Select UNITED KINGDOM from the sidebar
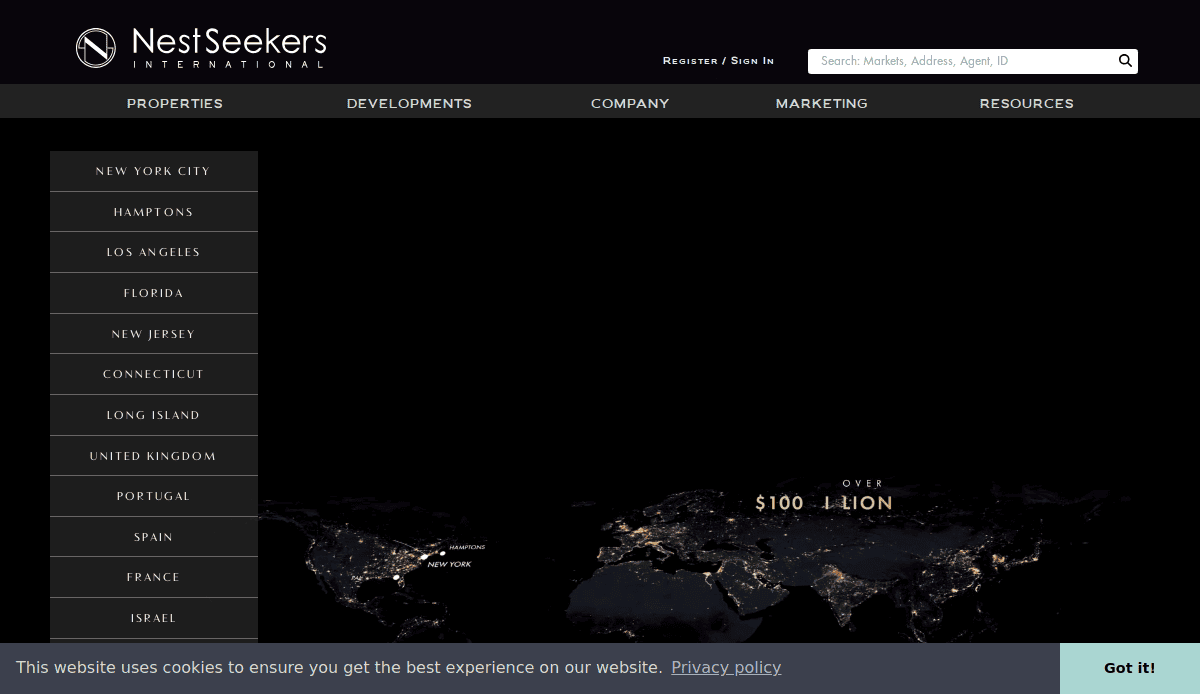Image resolution: width=1200 pixels, height=694 pixels. point(153,455)
